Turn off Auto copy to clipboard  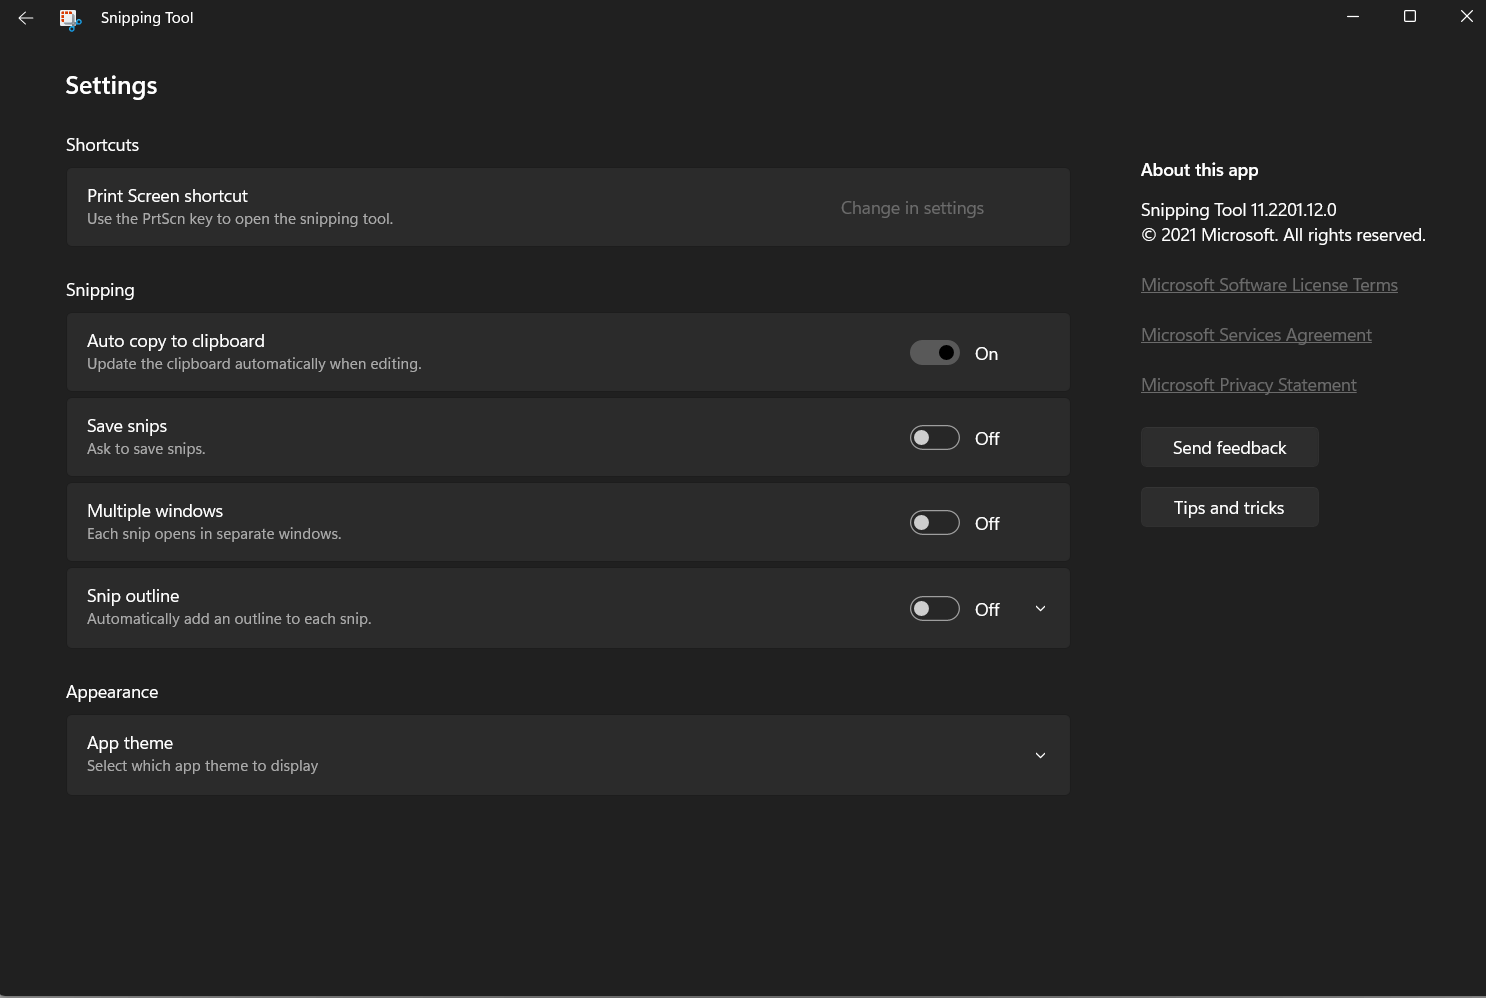tap(935, 353)
